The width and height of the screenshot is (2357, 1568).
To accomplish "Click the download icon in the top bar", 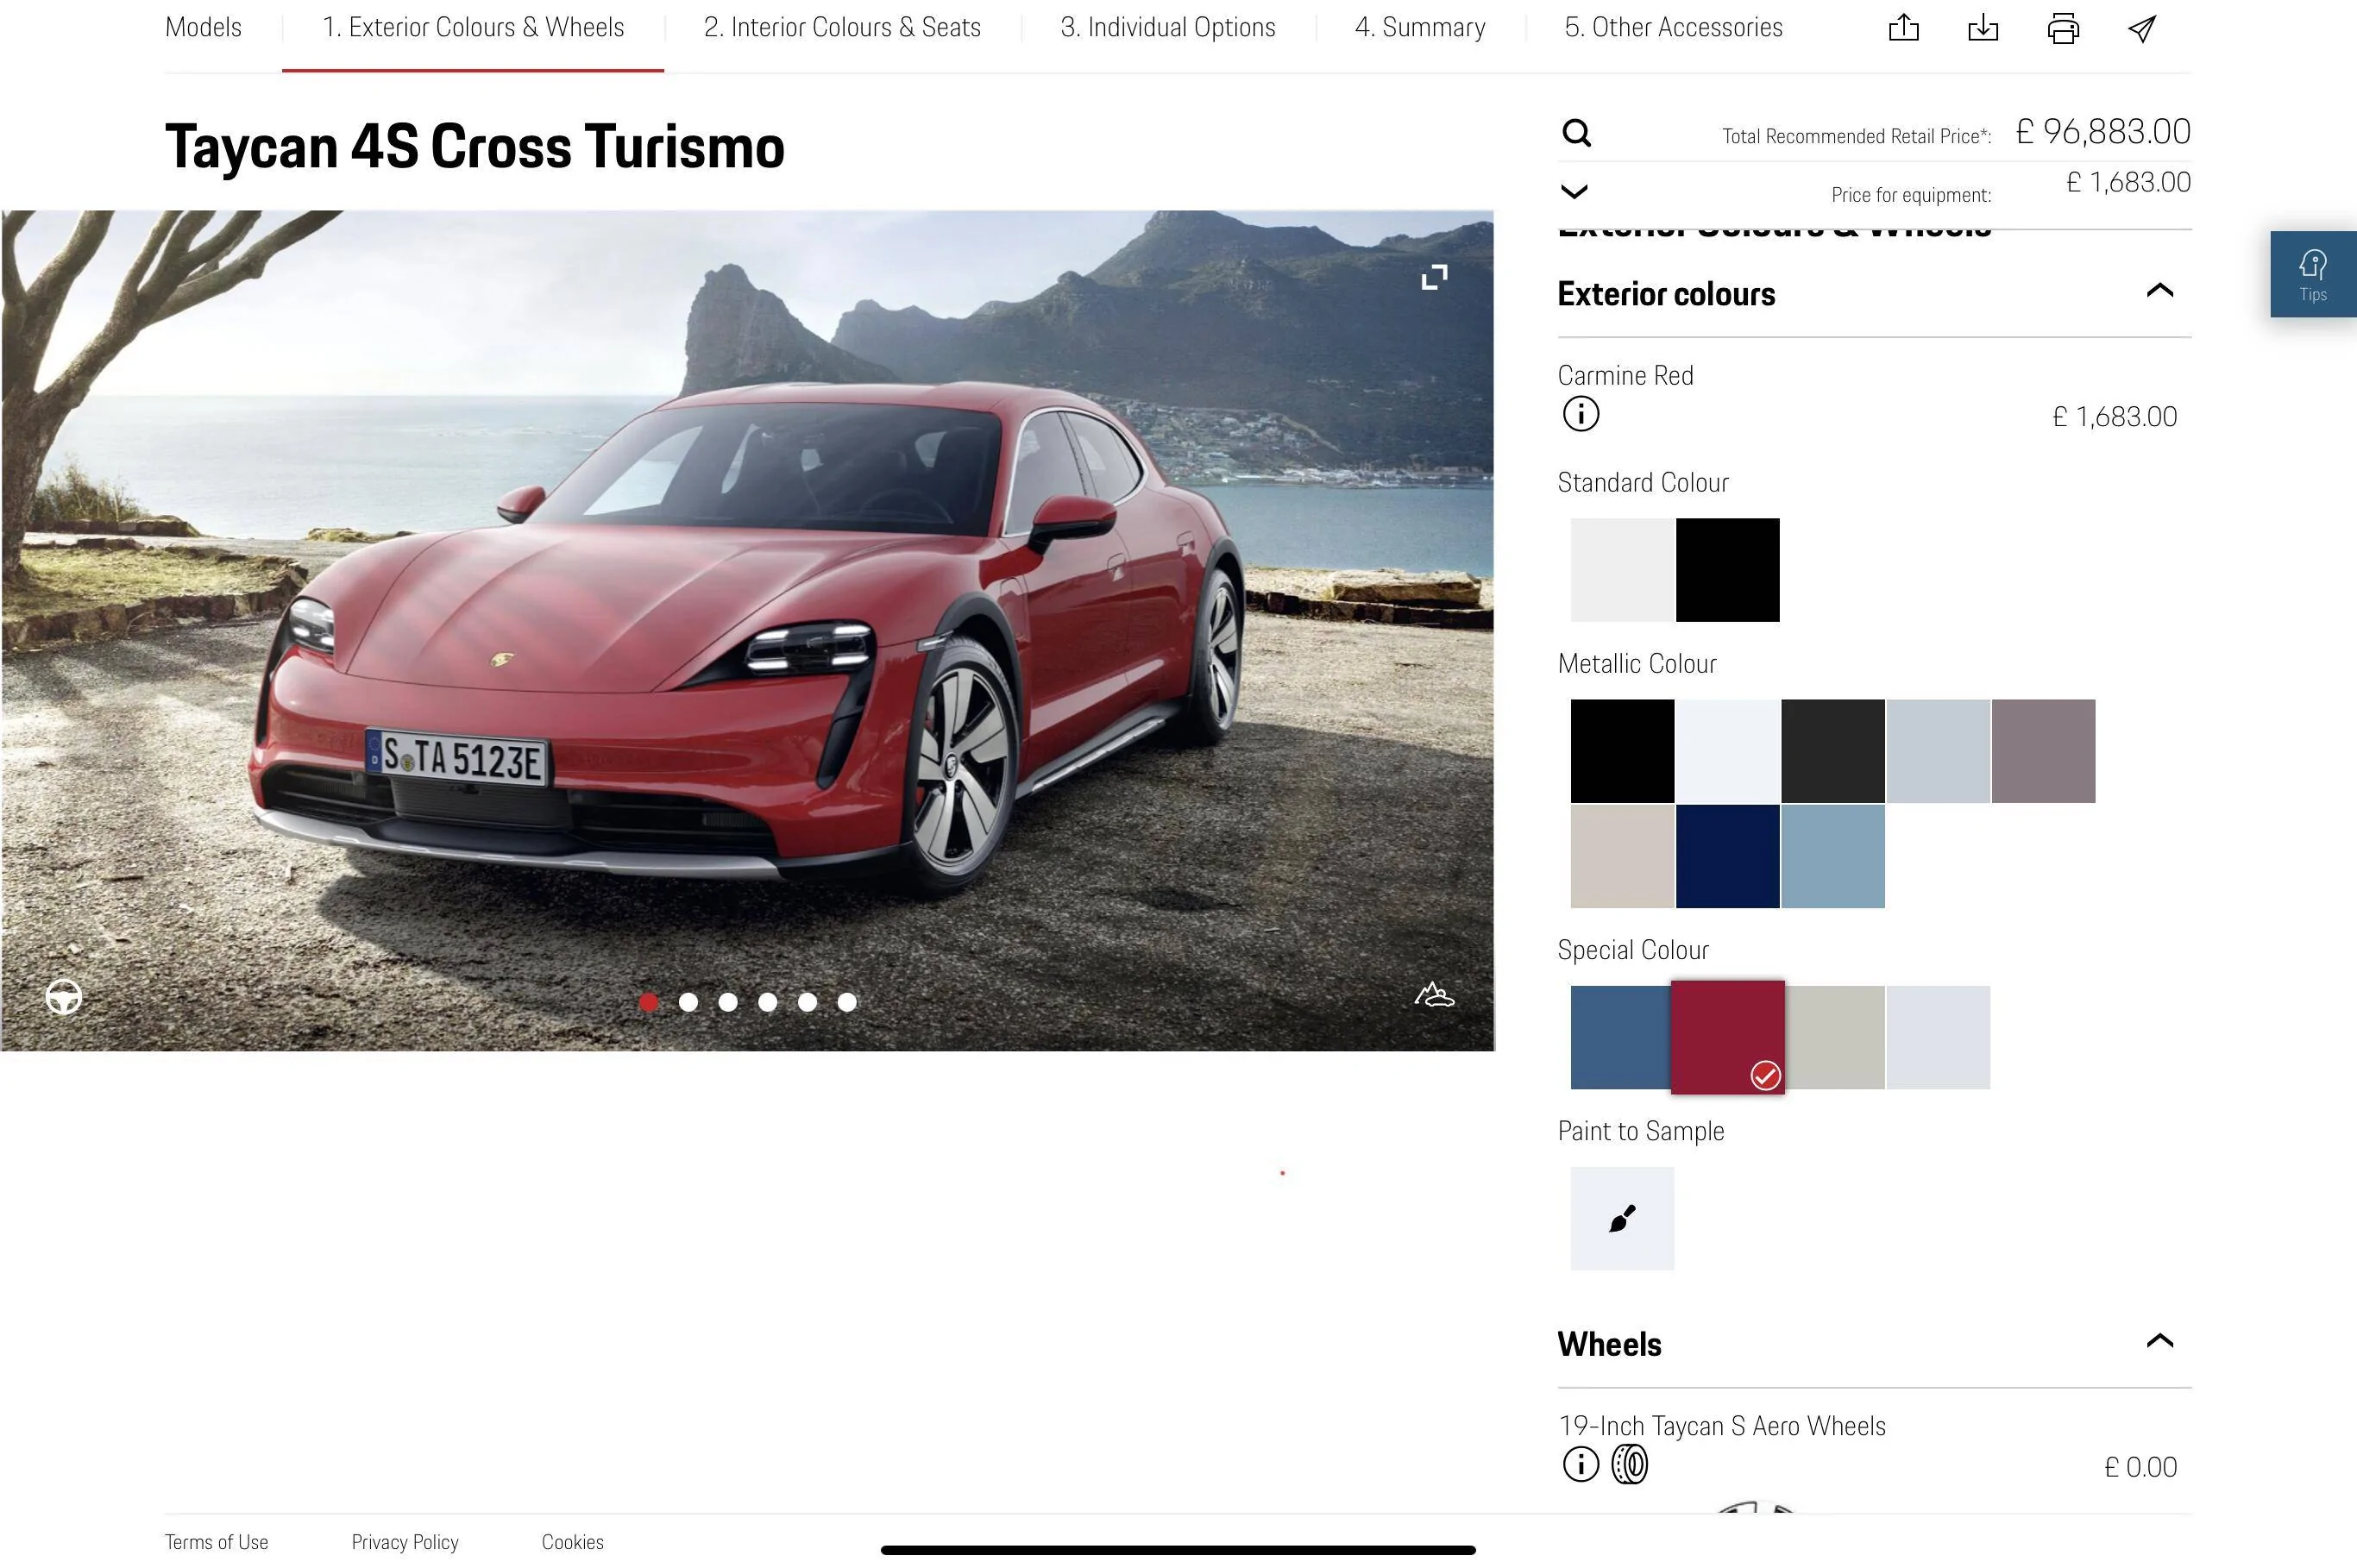I will pos(1983,28).
